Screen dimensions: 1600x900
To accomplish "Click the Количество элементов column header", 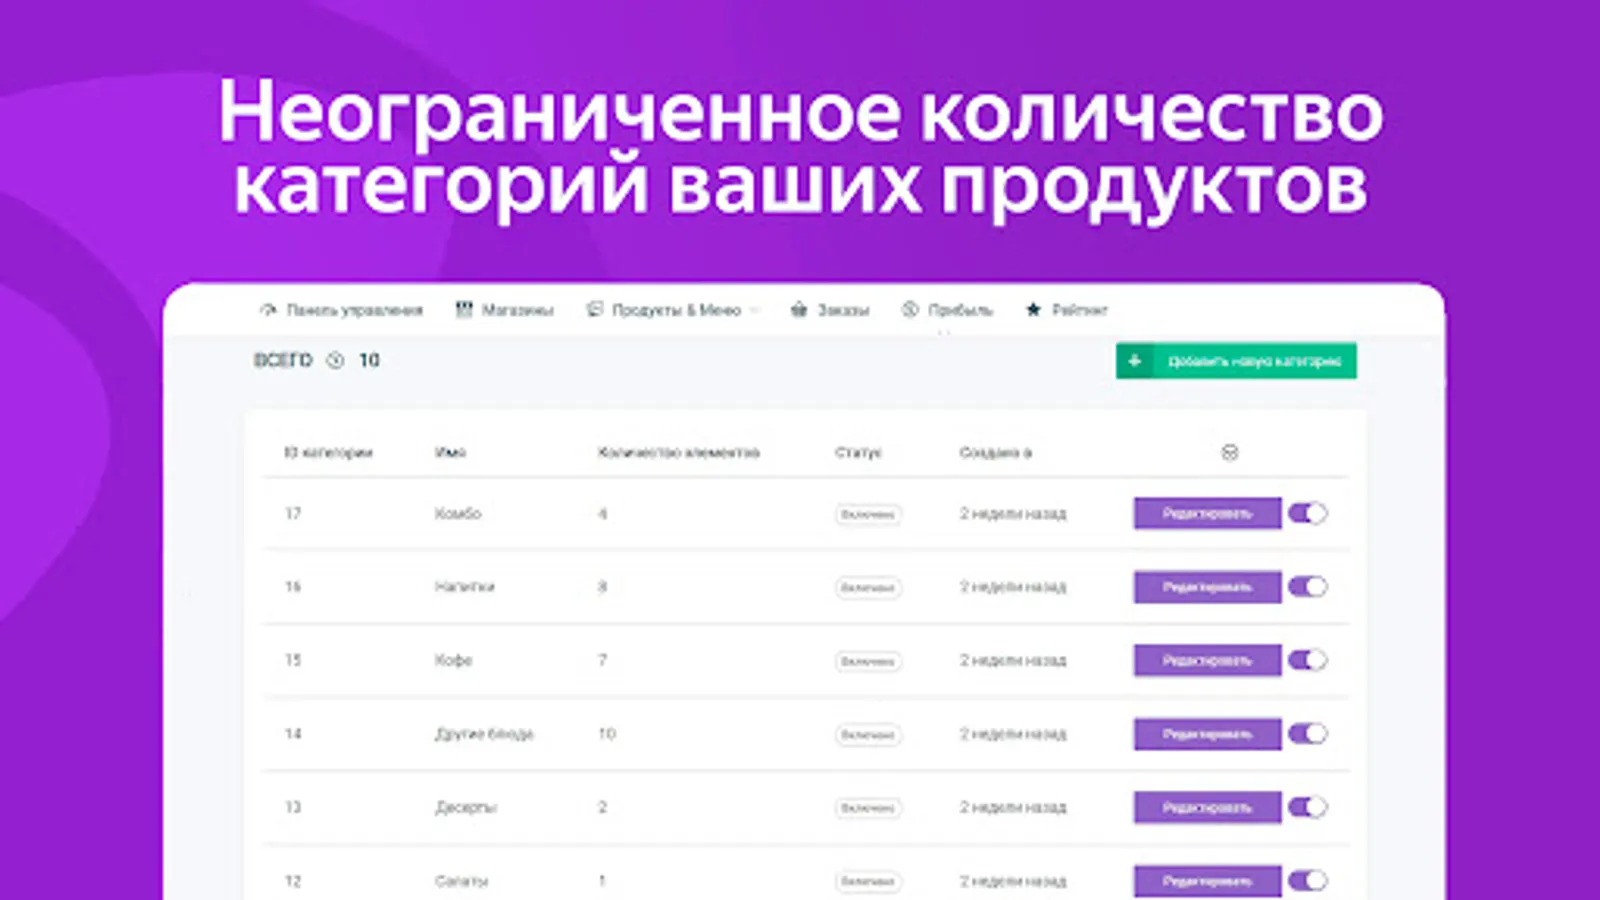I will [679, 452].
